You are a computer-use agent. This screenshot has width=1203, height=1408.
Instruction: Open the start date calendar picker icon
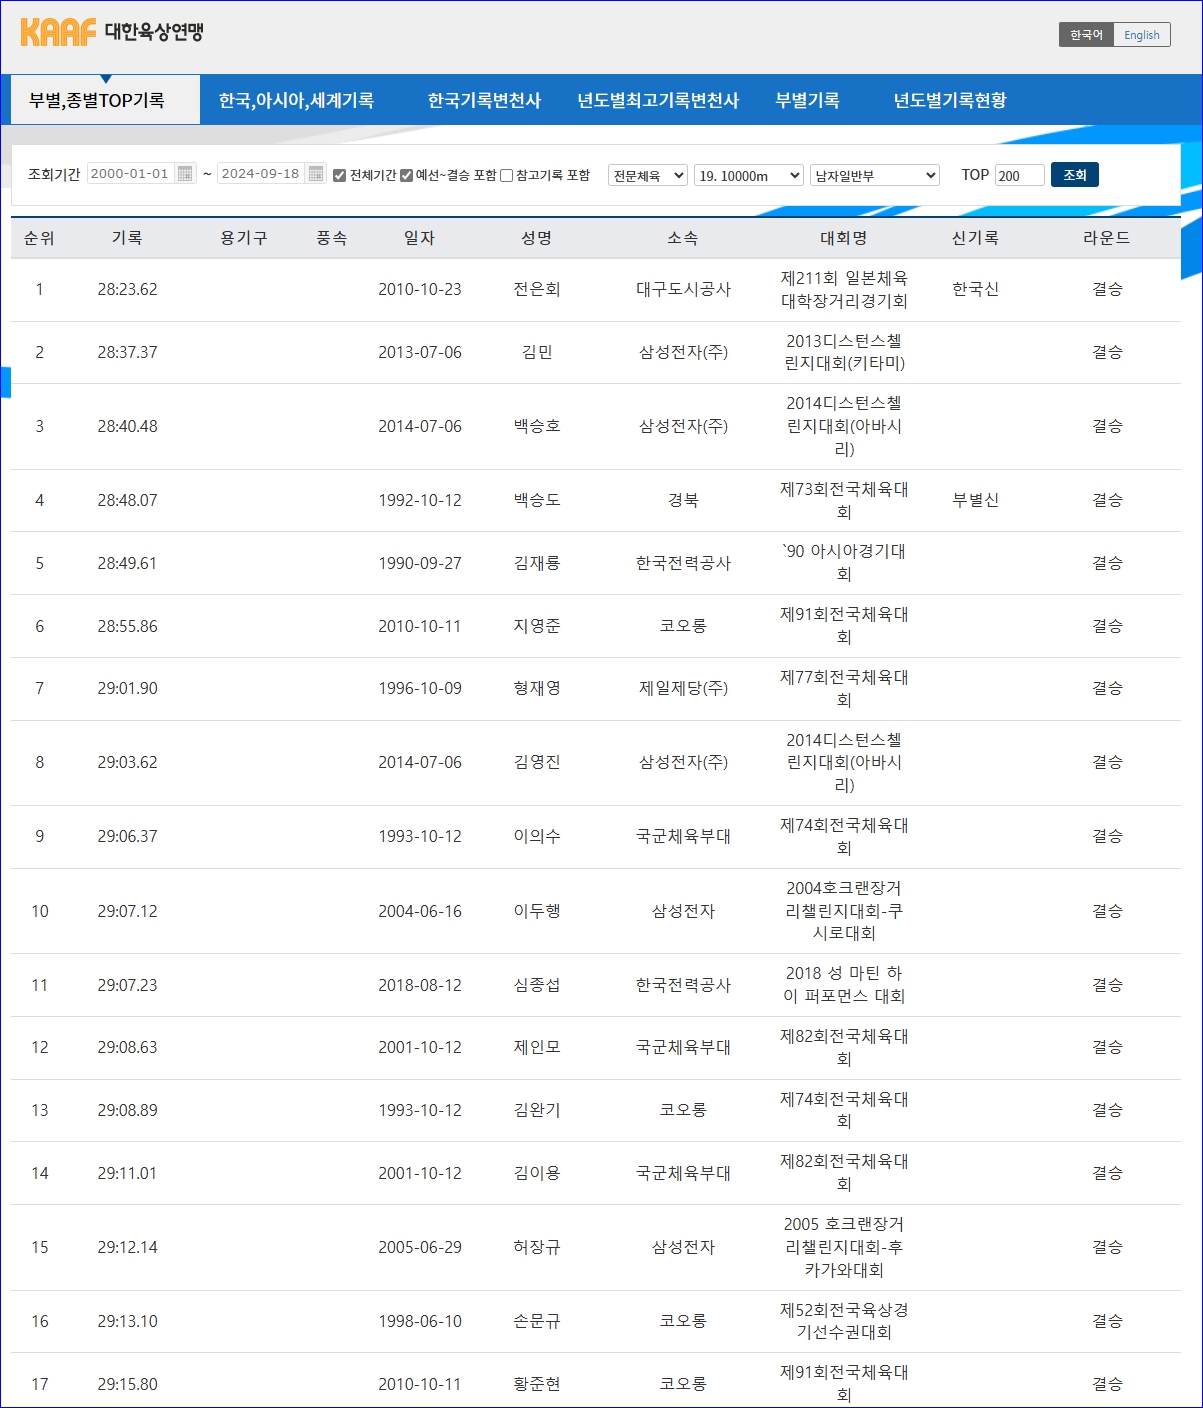pos(185,174)
